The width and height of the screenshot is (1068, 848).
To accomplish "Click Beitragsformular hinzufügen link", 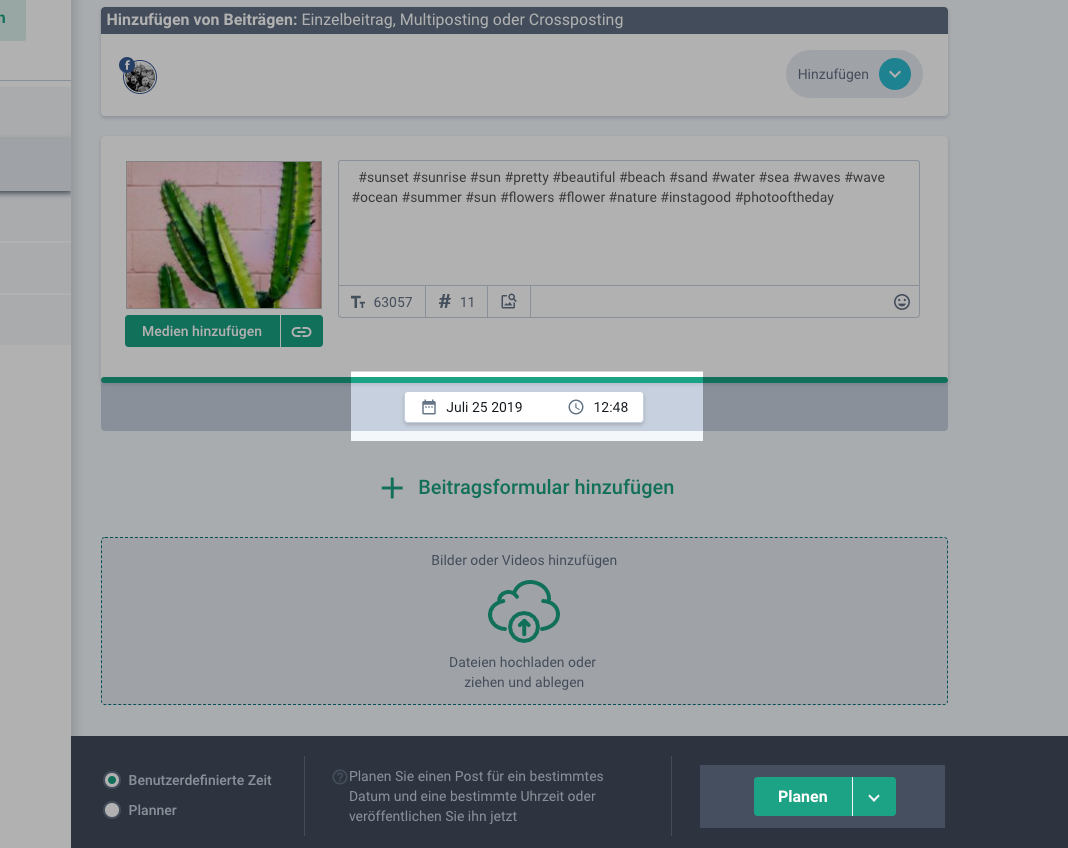I will 546,488.
